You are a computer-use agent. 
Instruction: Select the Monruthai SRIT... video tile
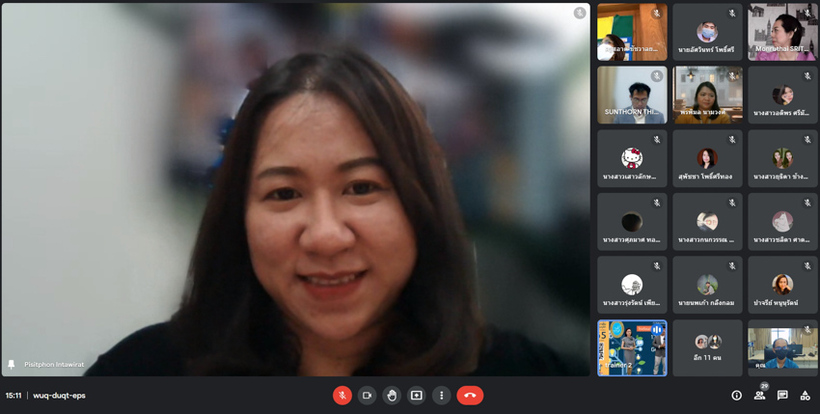(x=782, y=31)
